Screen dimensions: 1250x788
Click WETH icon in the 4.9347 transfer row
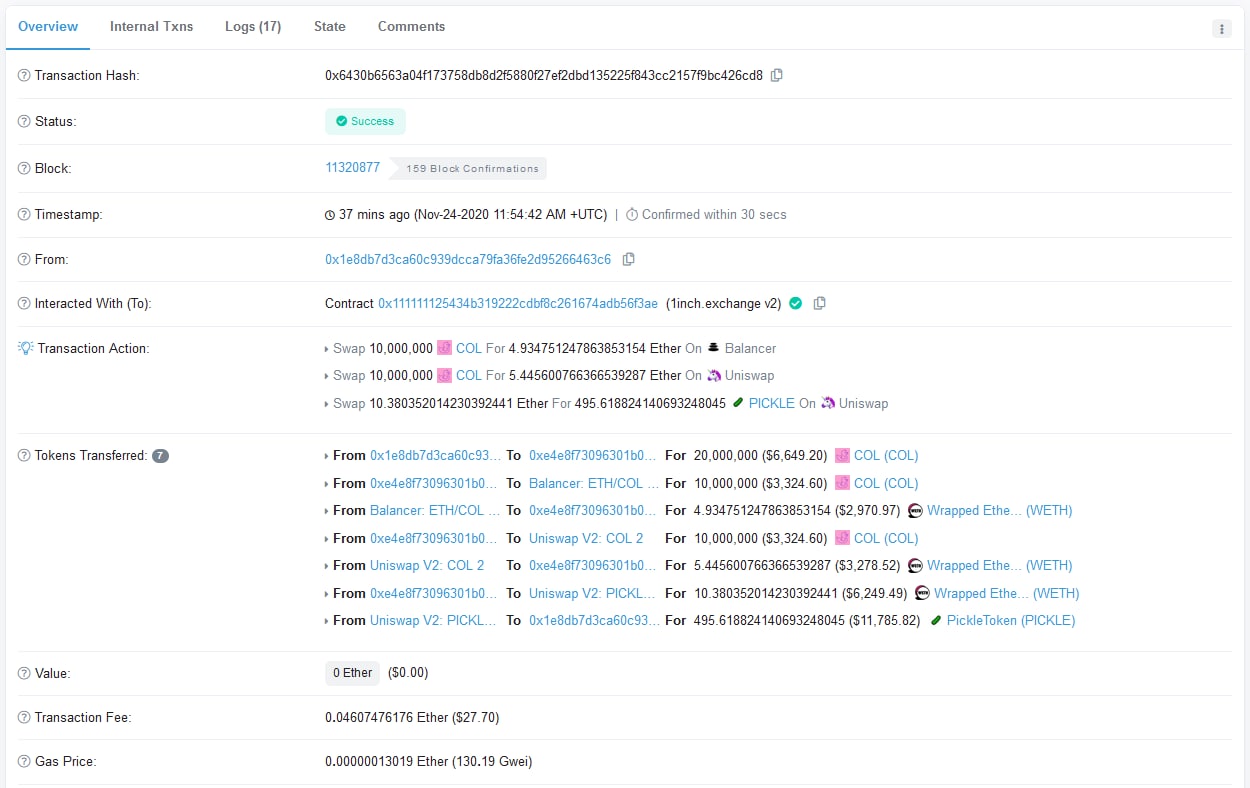[915, 510]
